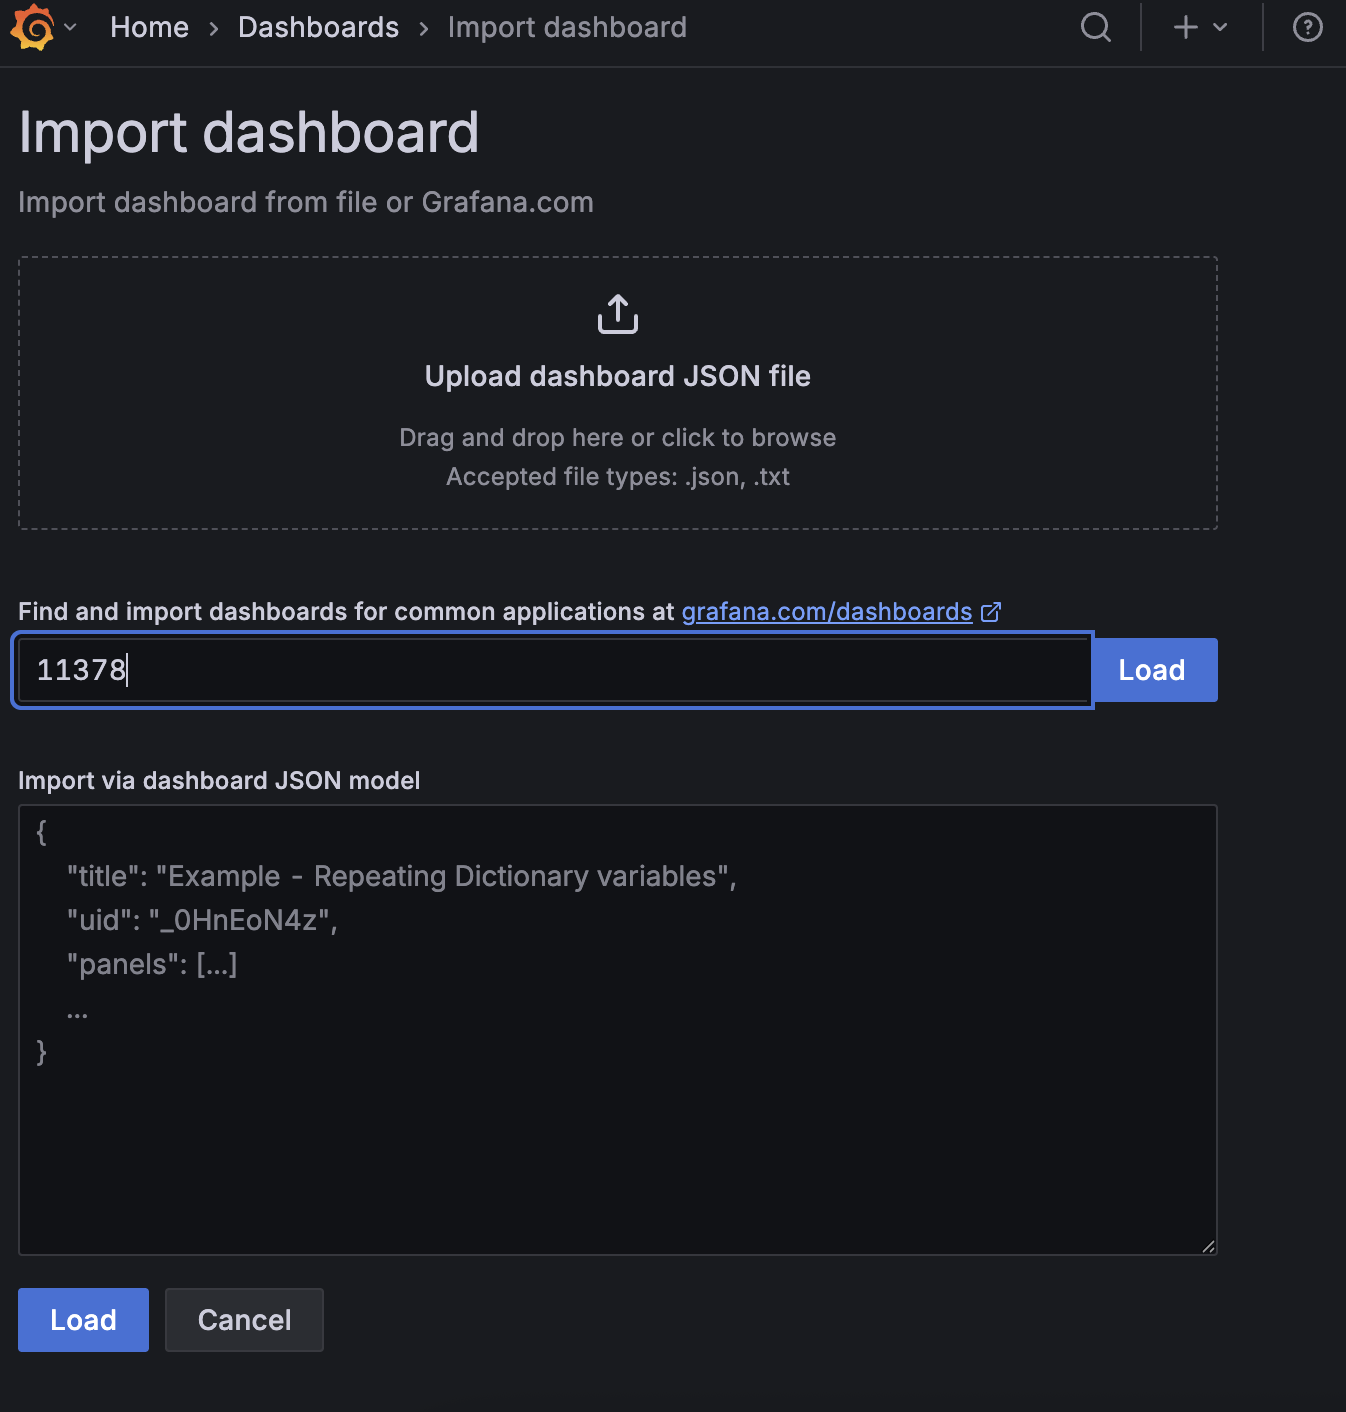Click inside the JSON model text area
The image size is (1346, 1412).
[618, 1030]
